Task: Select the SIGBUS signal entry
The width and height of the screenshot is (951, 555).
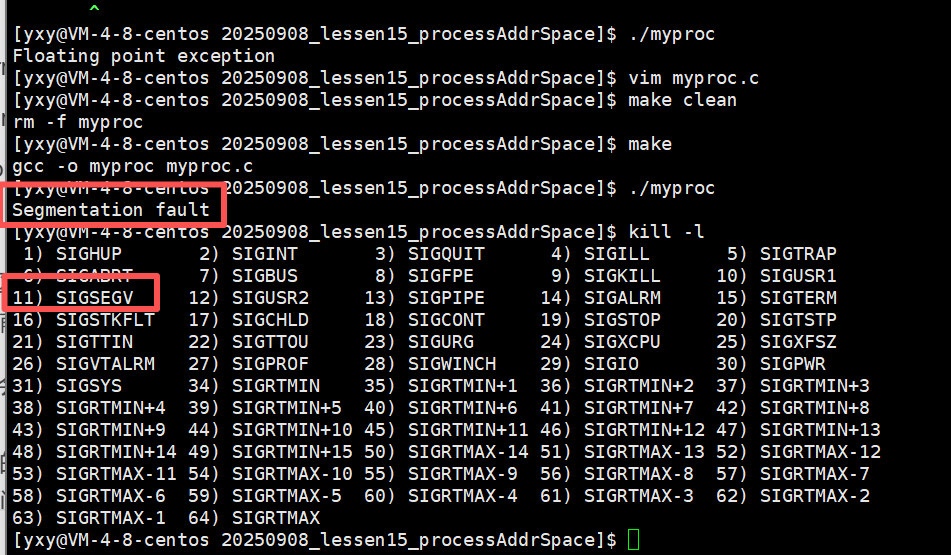Action: point(248,276)
